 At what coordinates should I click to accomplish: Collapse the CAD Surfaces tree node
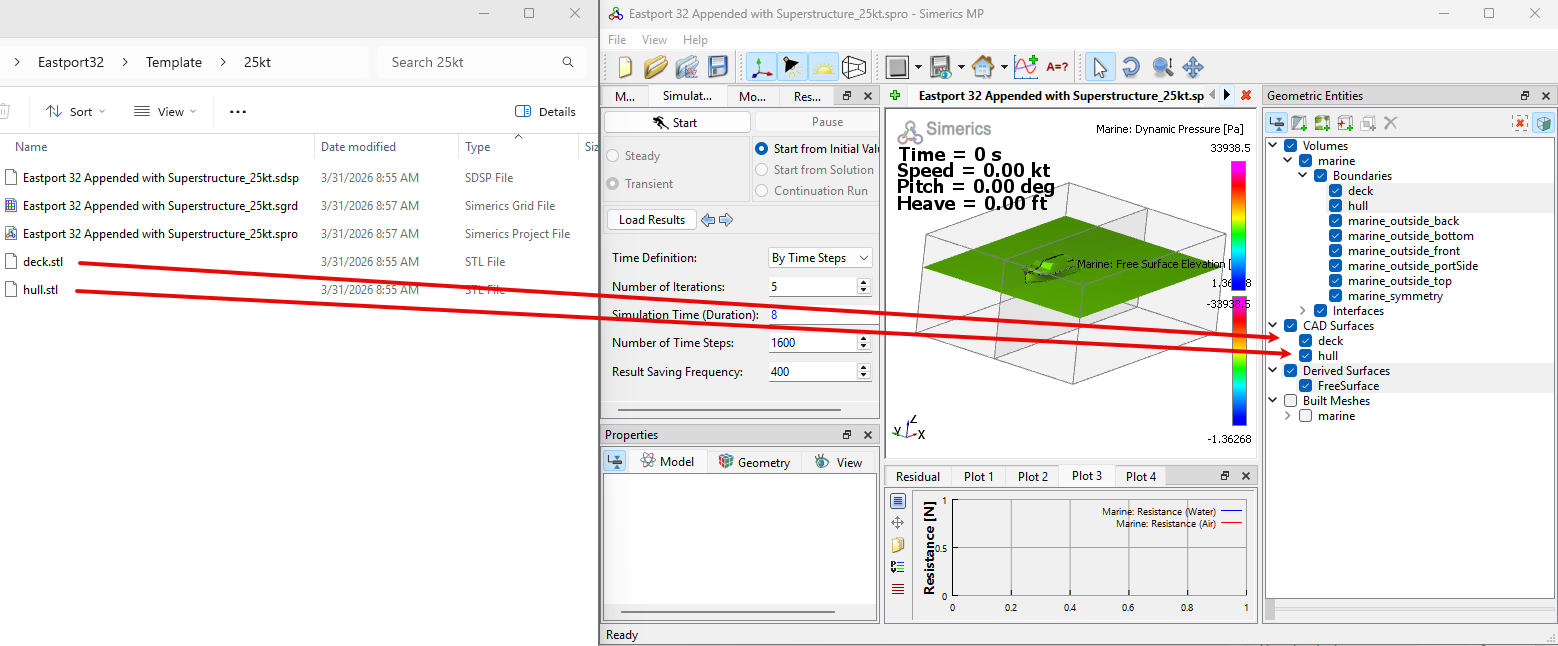point(1274,326)
